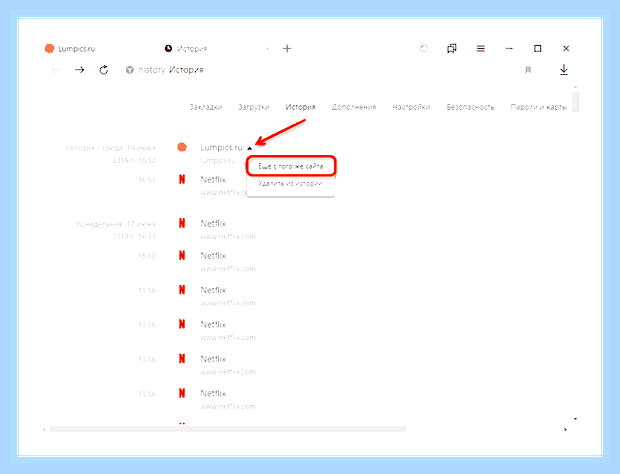This screenshot has width=620, height=474.
Task: Select the История section tab
Action: click(x=301, y=107)
